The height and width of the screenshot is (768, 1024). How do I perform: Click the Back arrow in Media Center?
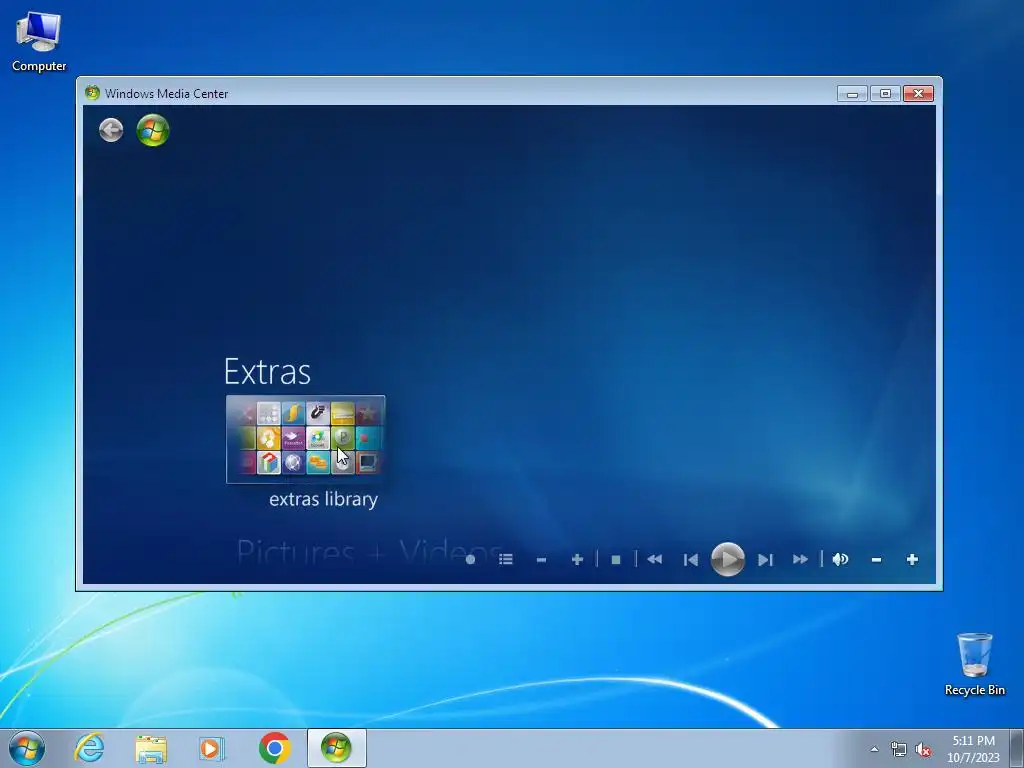(x=111, y=130)
